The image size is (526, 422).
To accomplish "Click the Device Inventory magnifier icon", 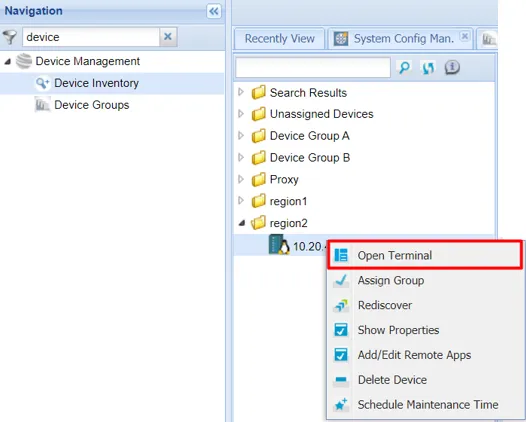I will click(43, 83).
